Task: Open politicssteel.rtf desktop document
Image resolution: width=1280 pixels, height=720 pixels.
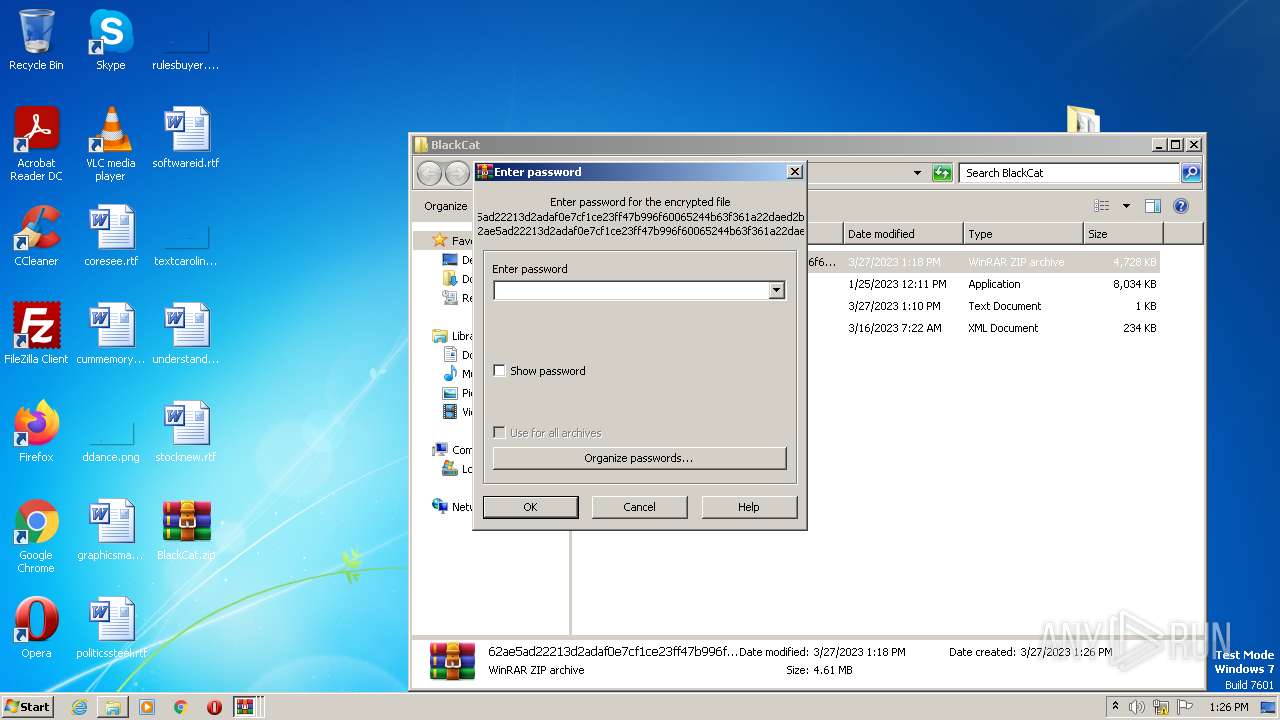Action: click(x=110, y=628)
